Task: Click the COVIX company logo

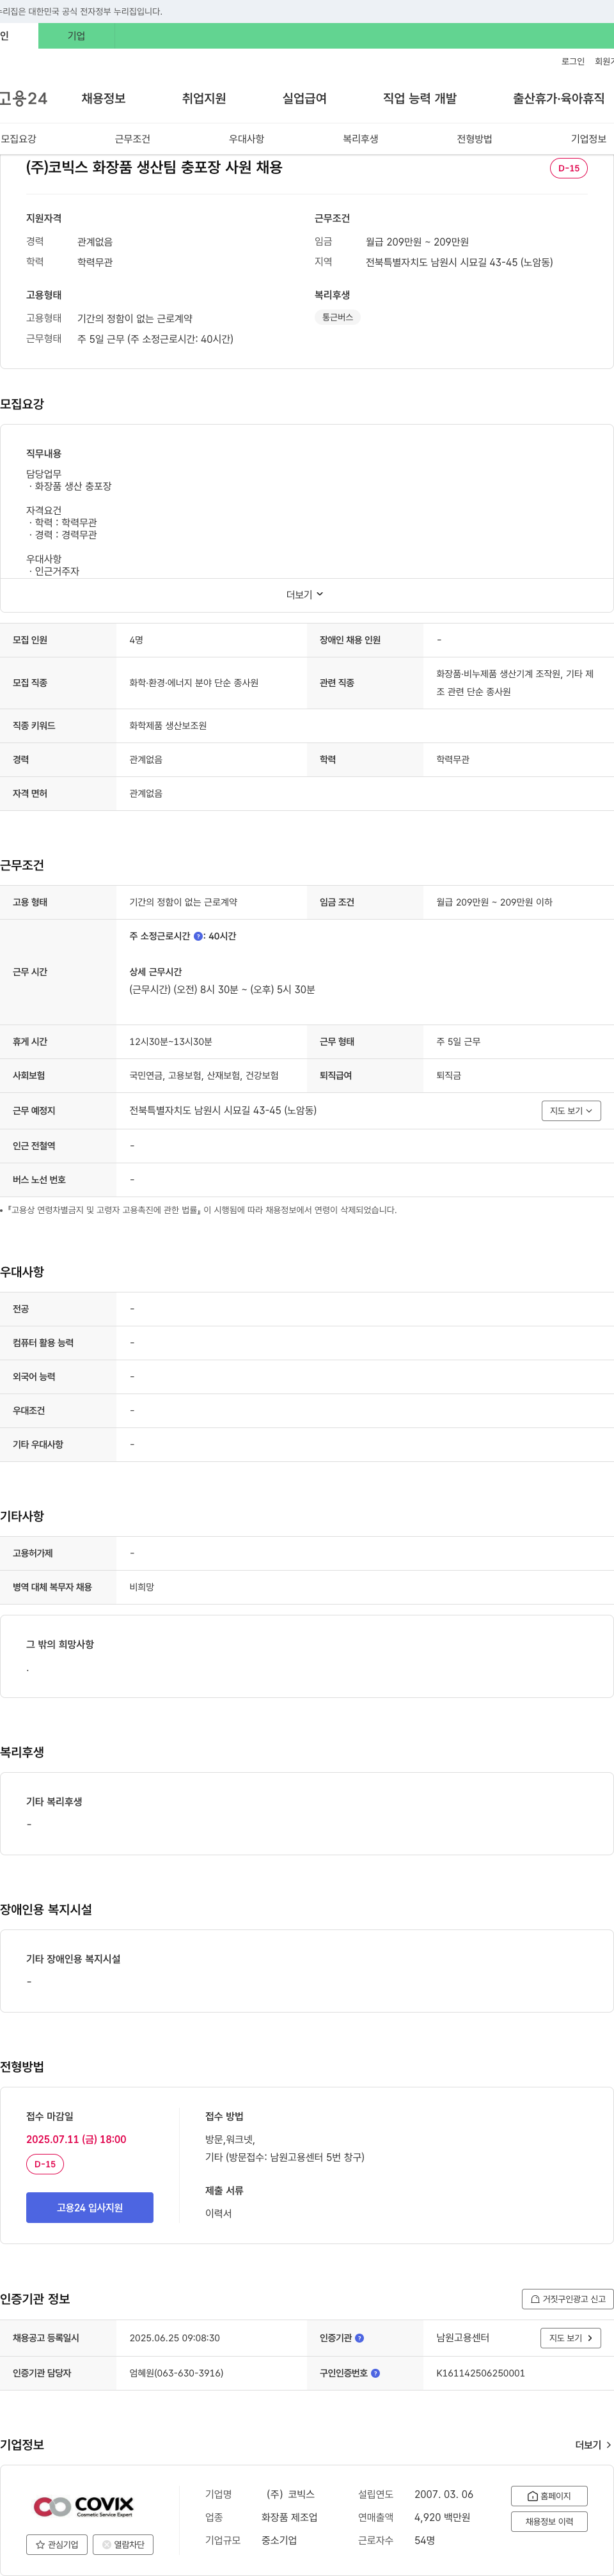Action: click(83, 2506)
